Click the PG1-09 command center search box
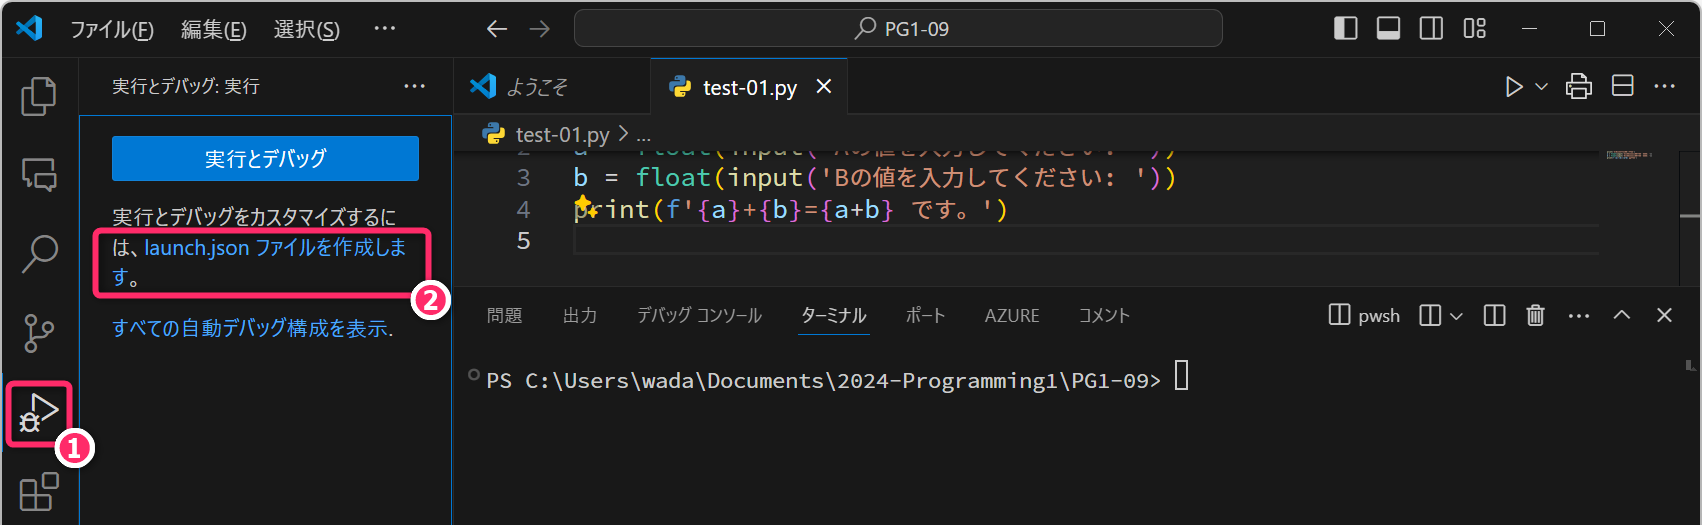This screenshot has height=525, width=1702. [898, 29]
